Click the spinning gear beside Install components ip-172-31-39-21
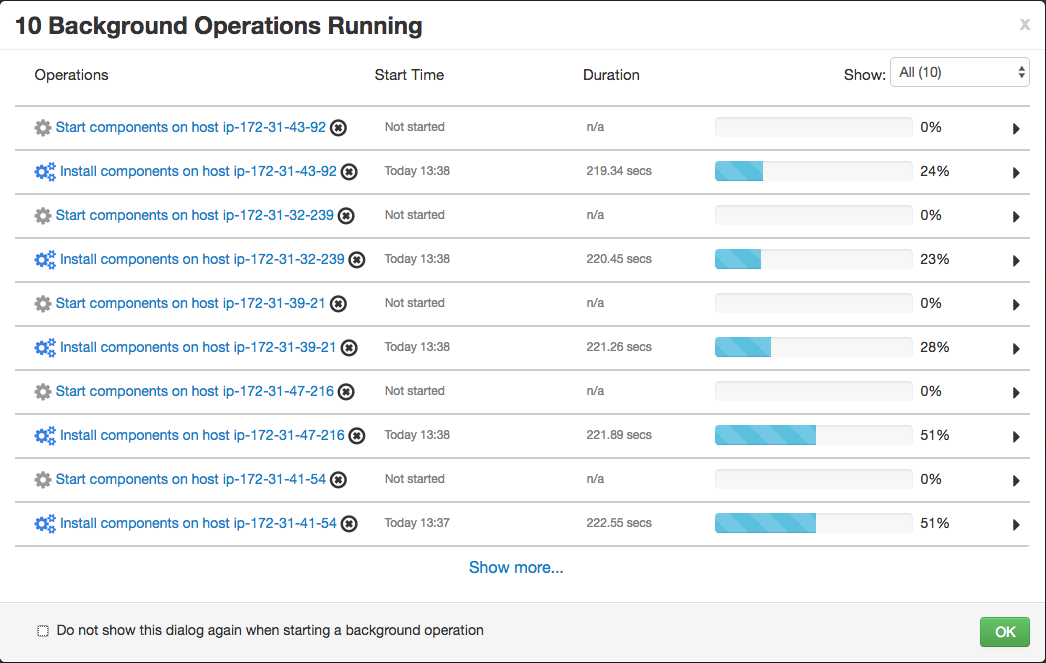 tap(44, 347)
